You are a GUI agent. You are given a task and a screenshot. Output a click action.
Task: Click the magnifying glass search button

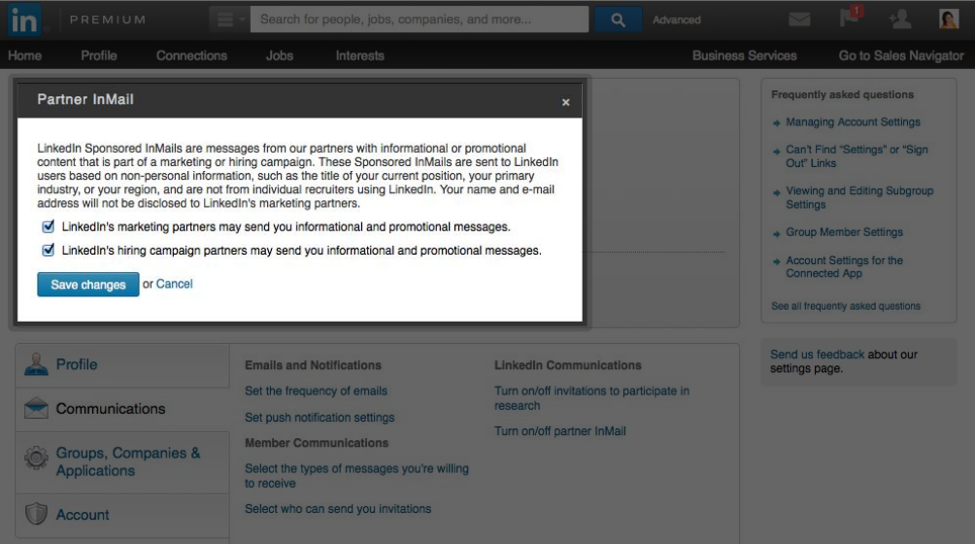[x=617, y=20]
